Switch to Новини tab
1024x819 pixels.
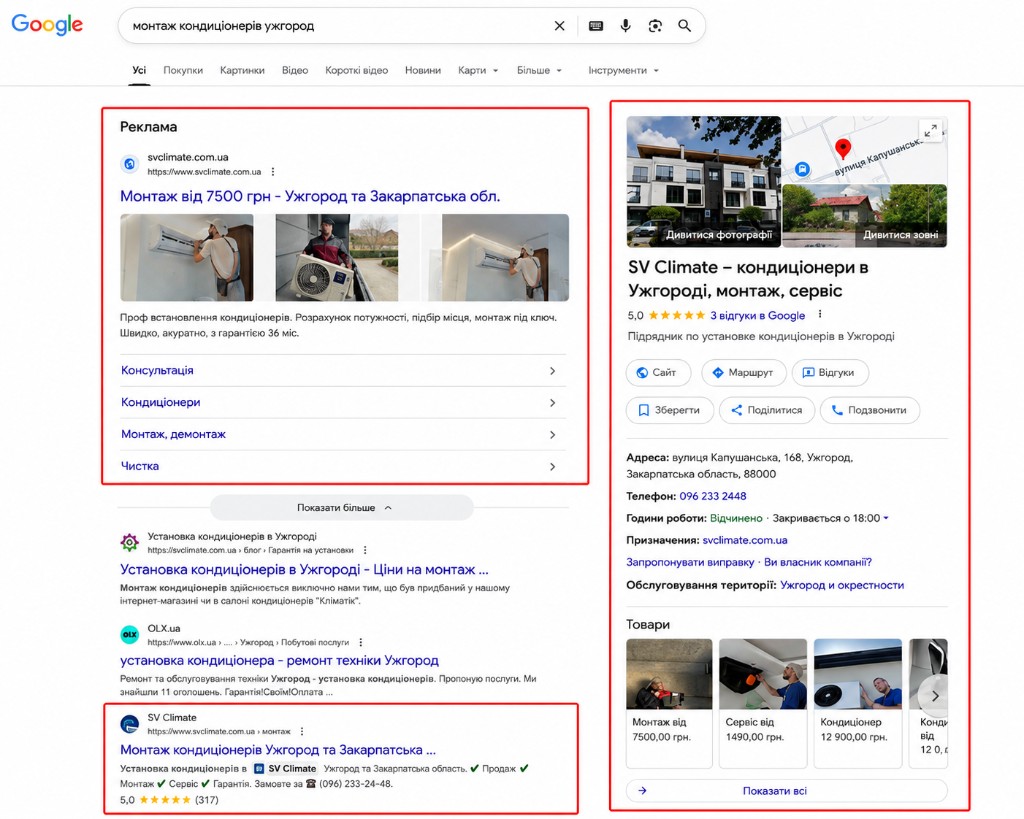click(x=423, y=71)
